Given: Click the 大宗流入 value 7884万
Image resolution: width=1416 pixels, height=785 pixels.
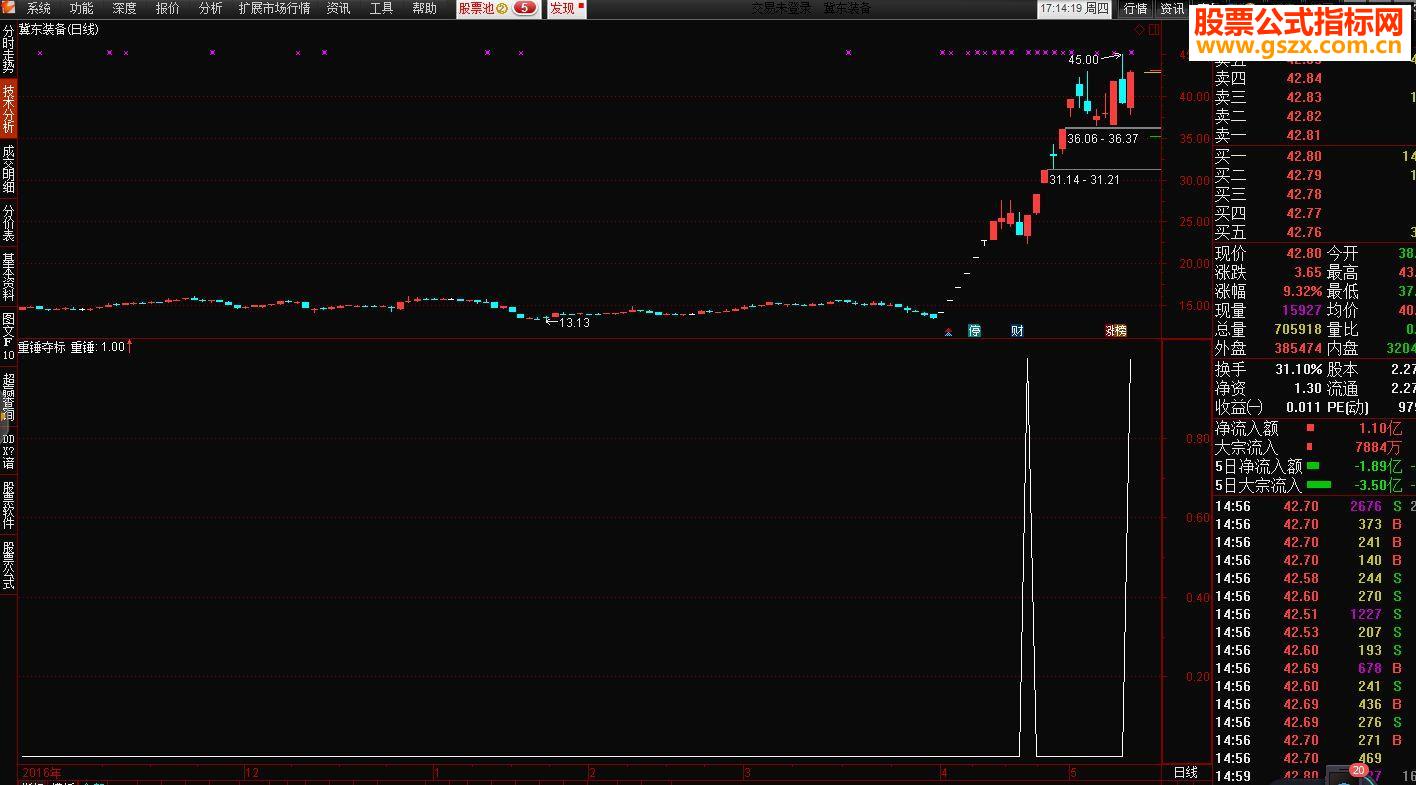Looking at the screenshot, I should point(1379,447).
